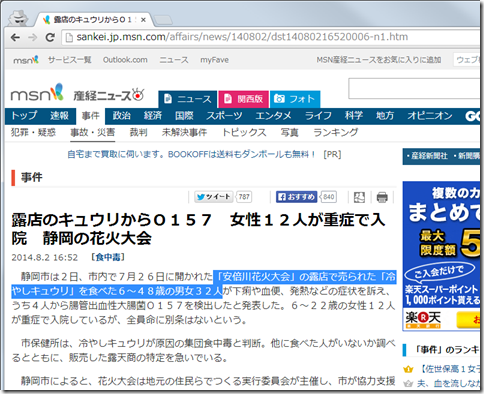Open the ランキング subcategory

pyautogui.click(x=336, y=132)
